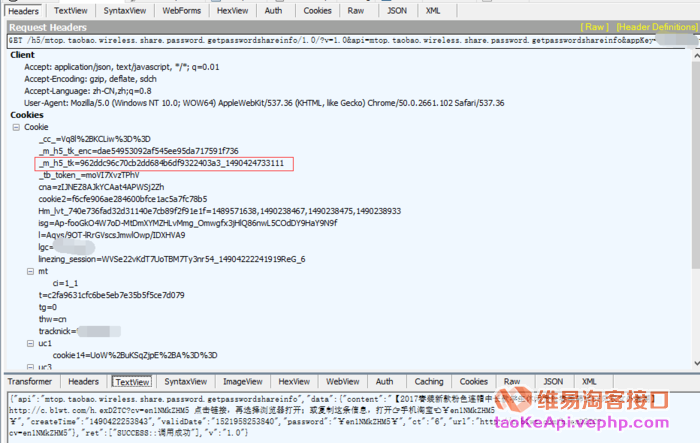Open request XML tab
The image size is (700, 443).
433,11
